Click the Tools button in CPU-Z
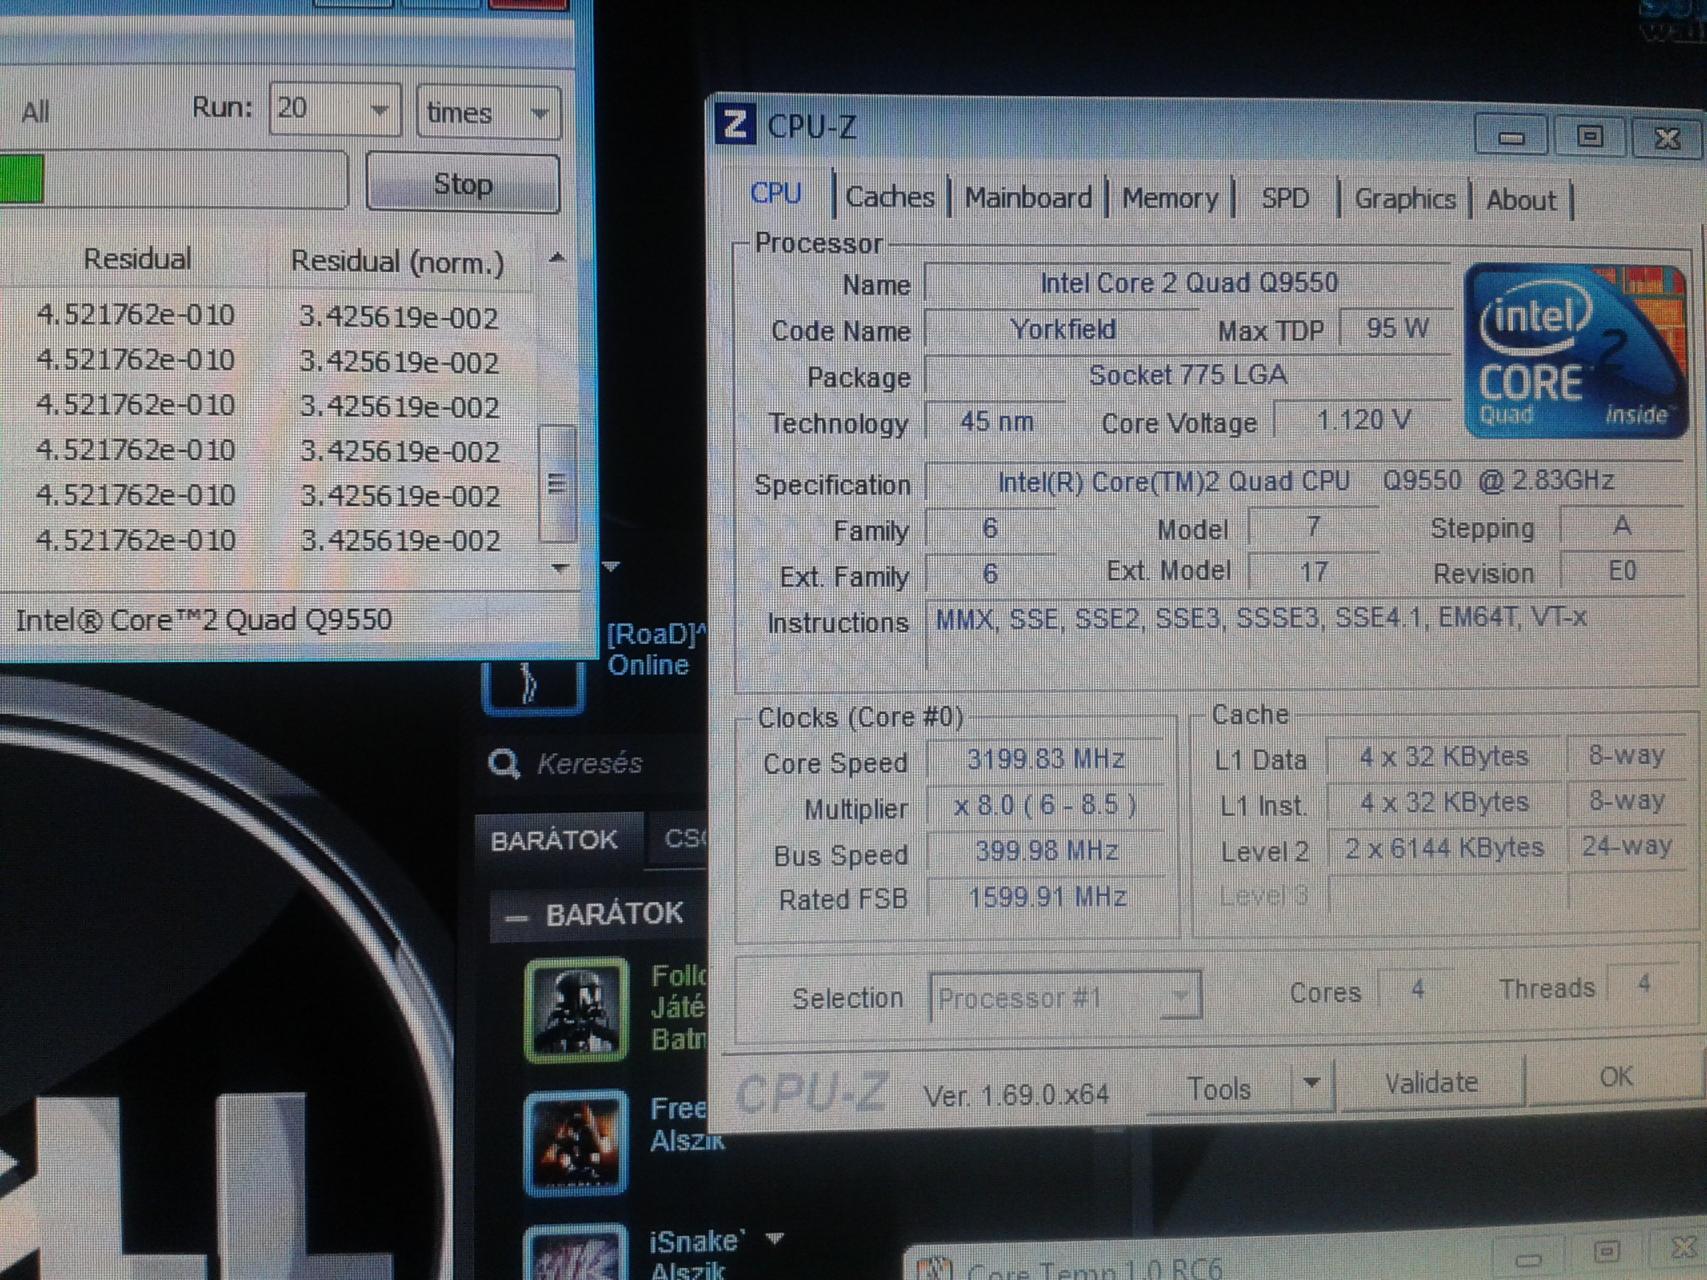The width and height of the screenshot is (1707, 1280). click(x=1218, y=1087)
